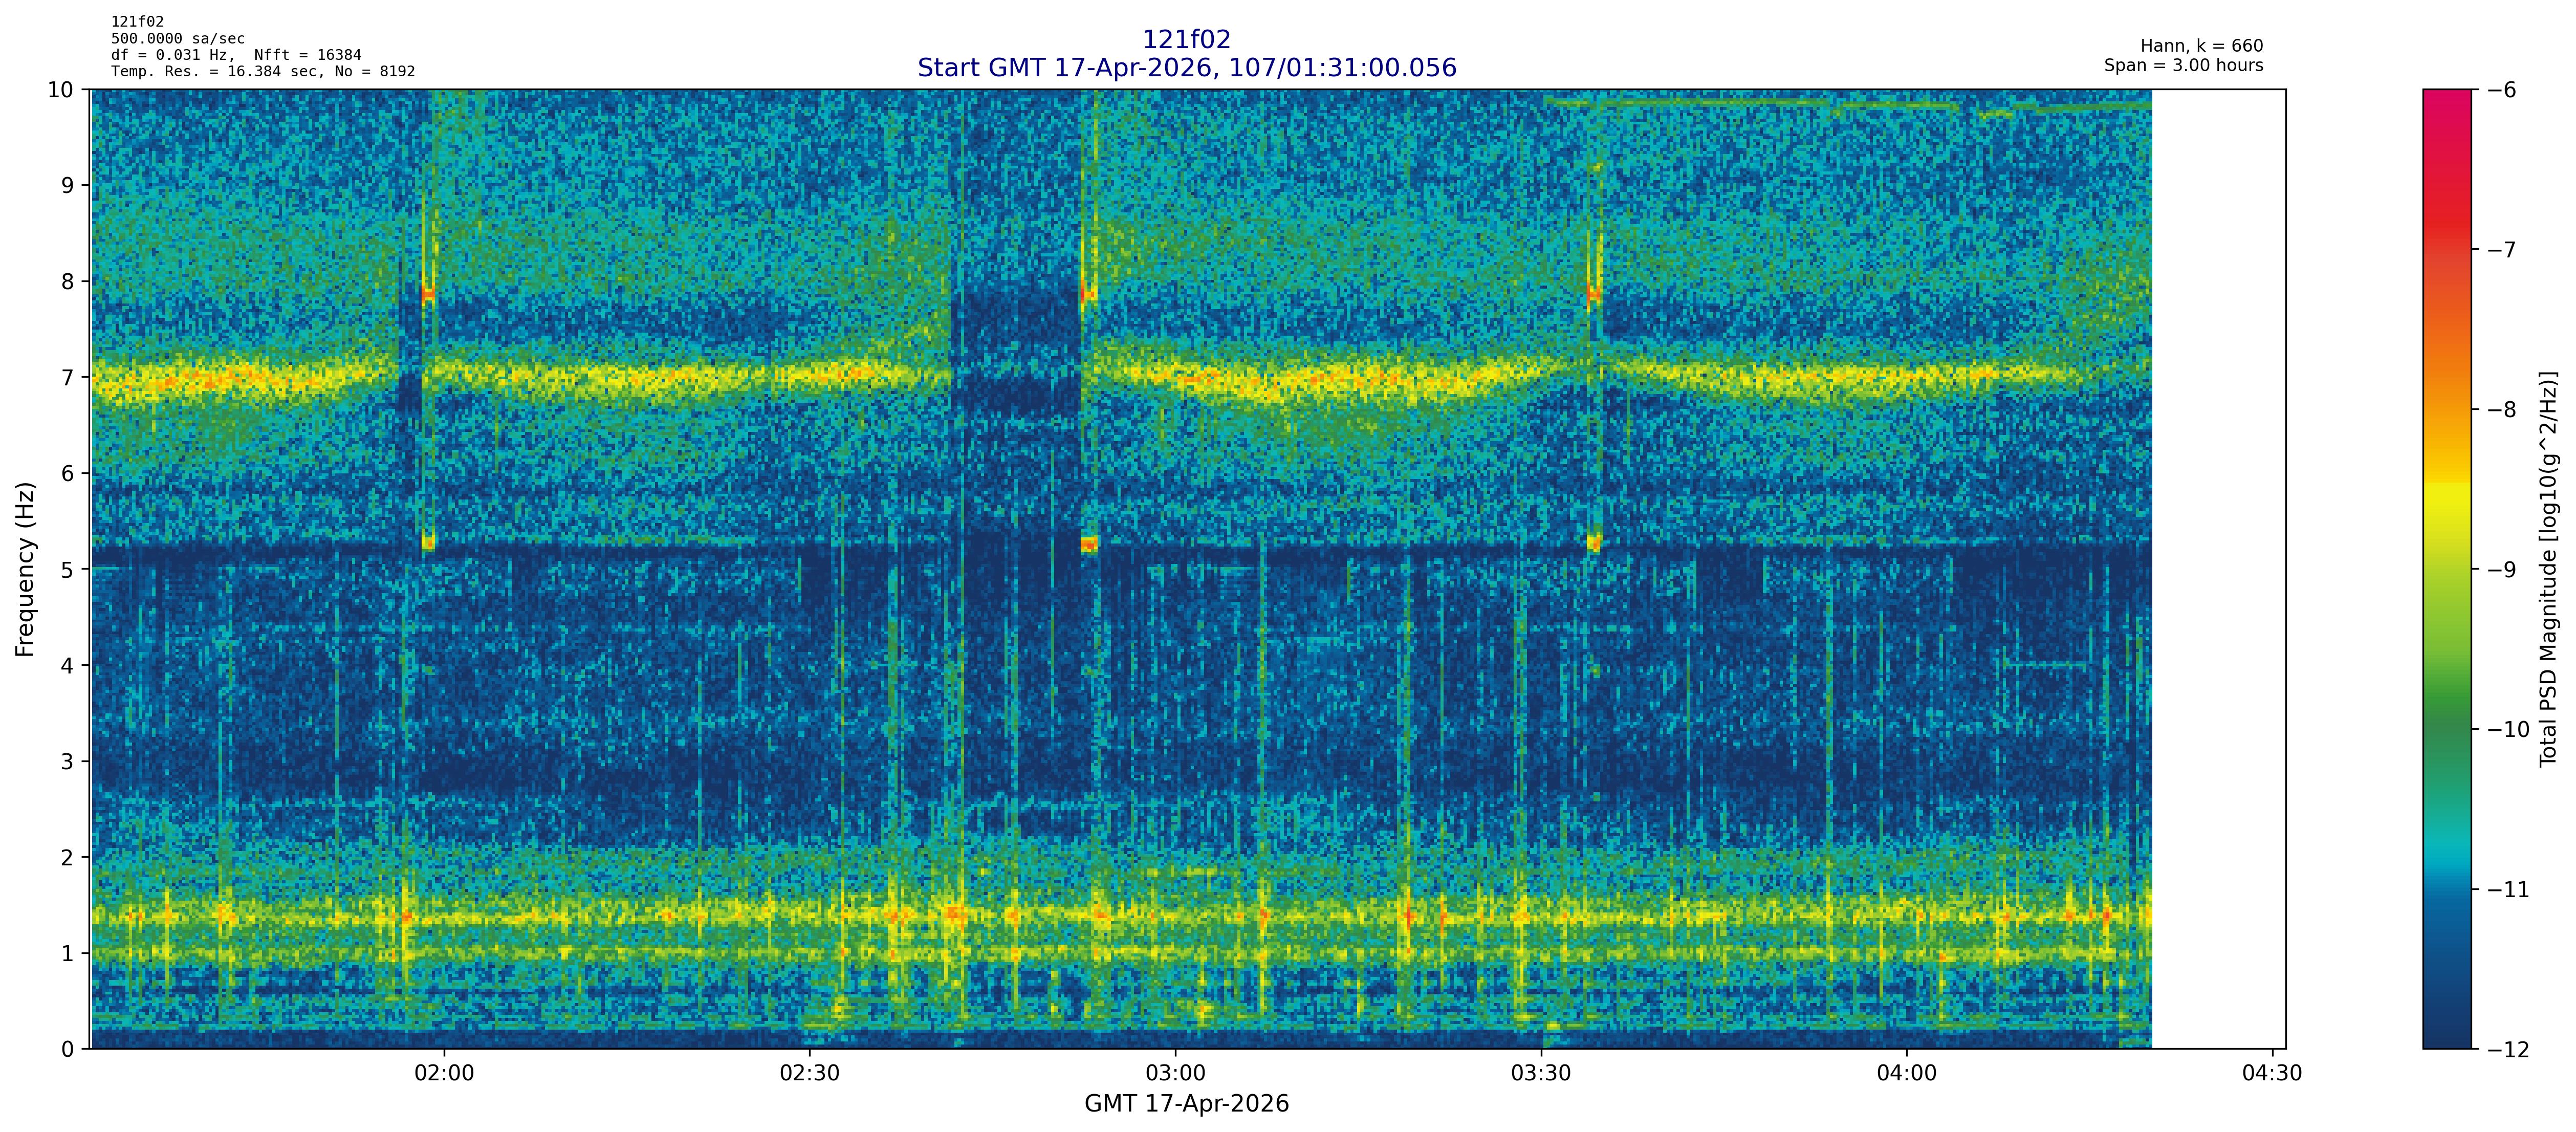This screenshot has width=2576, height=1132.
Task: Click the plot title '121f02'
Action: click(1186, 40)
